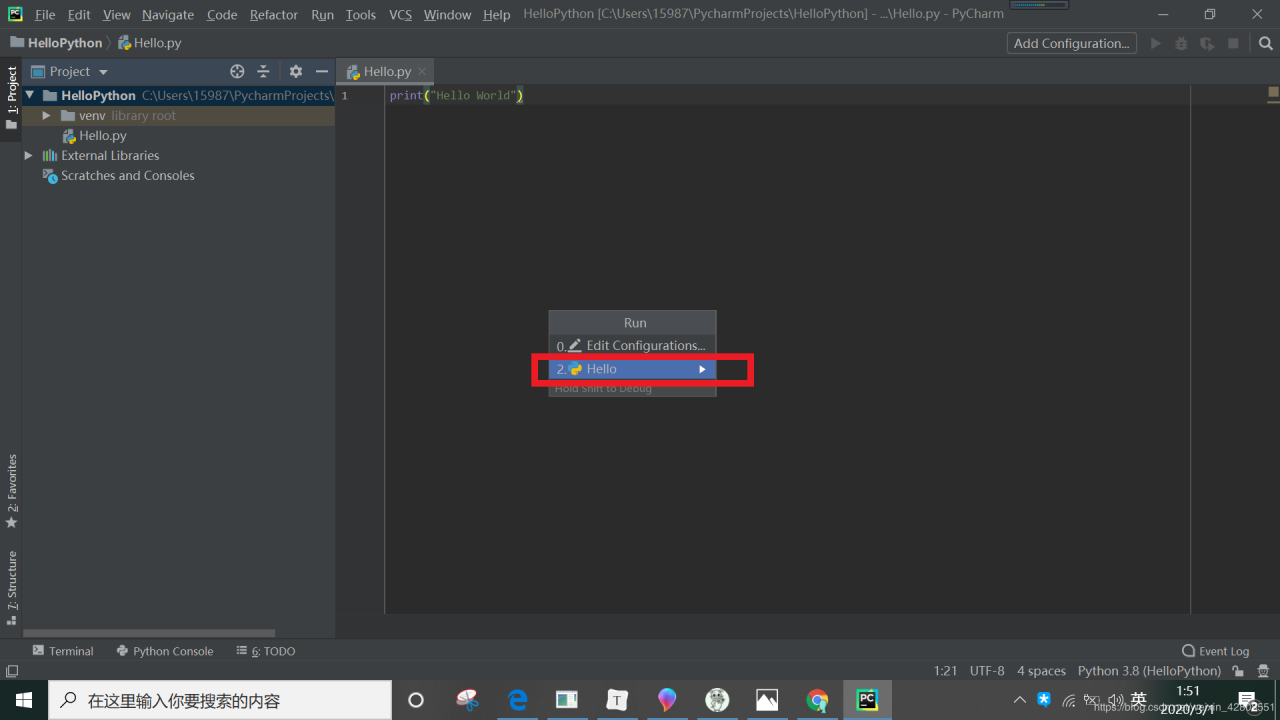Collapse the HelloPython project root node
Image resolution: width=1280 pixels, height=720 pixels.
(x=30, y=96)
